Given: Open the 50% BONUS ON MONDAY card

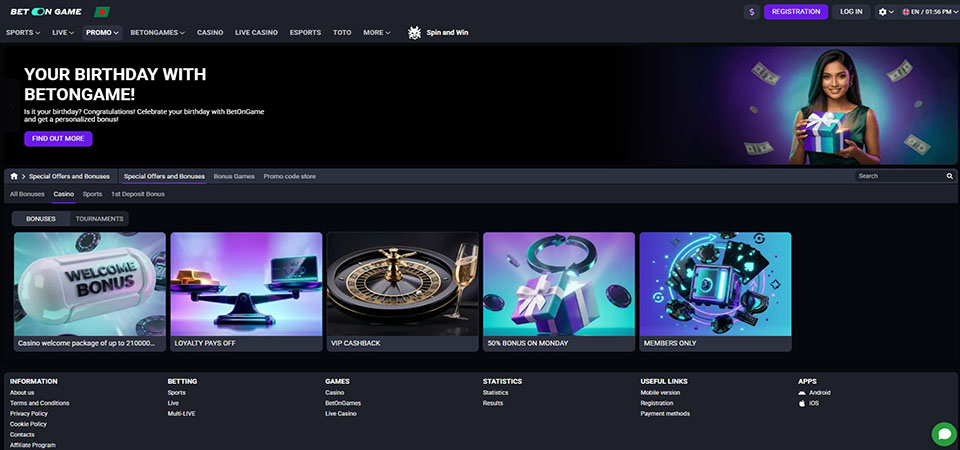Looking at the screenshot, I should (x=559, y=291).
